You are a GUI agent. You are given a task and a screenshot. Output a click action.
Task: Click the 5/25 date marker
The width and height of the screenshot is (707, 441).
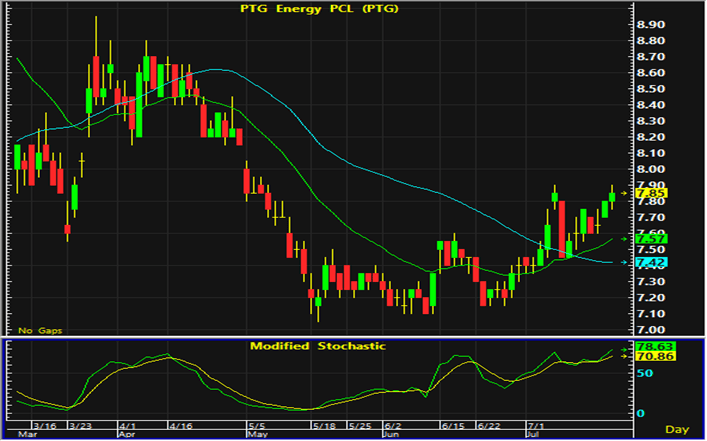[x=359, y=426]
